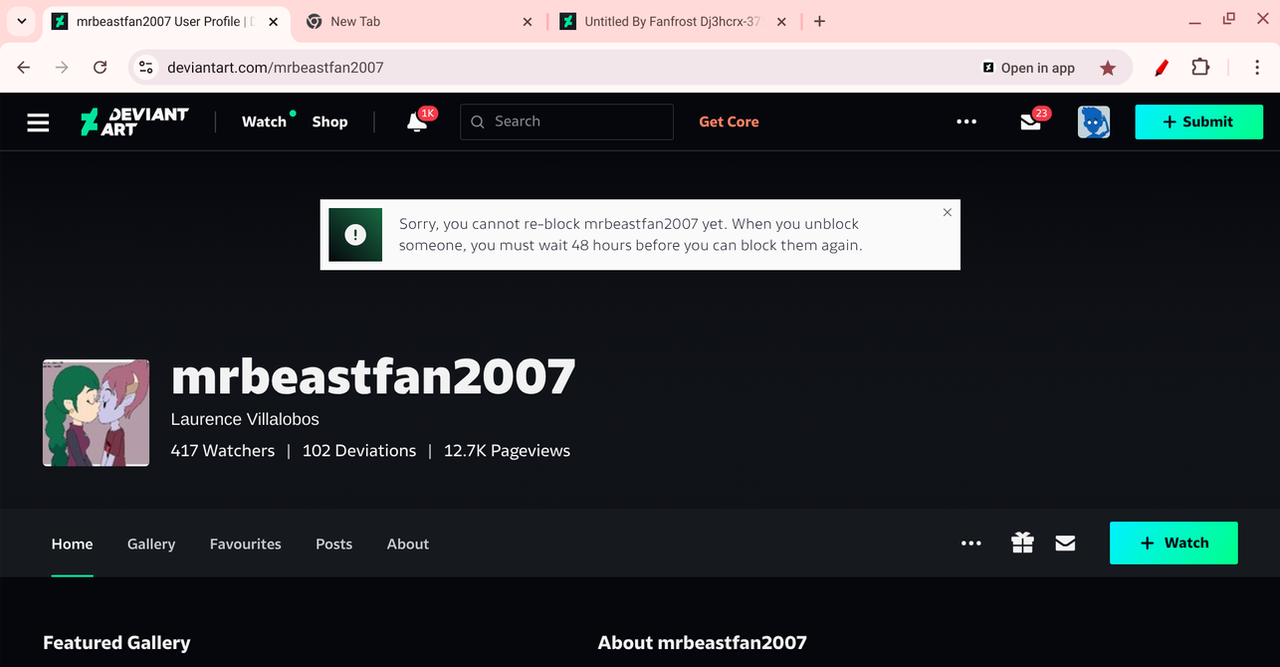Click the address bar URL

tap(276, 68)
